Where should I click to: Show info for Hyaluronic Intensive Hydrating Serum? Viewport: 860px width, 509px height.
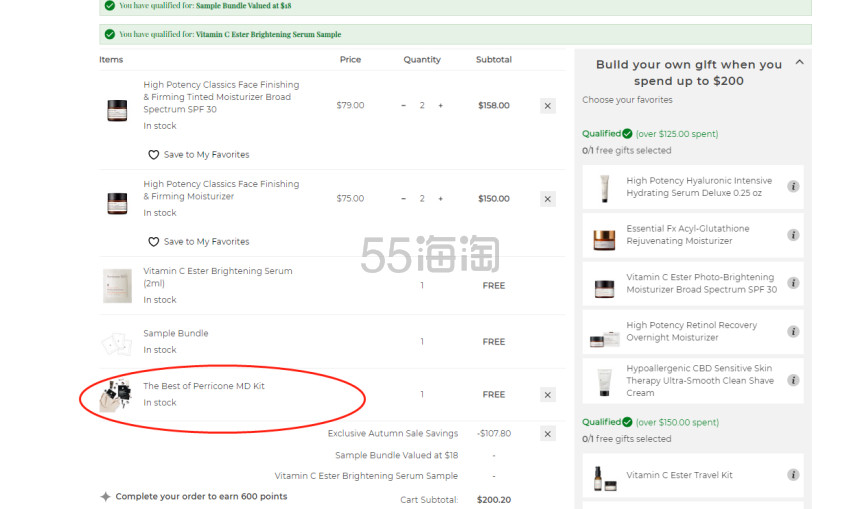click(x=793, y=186)
